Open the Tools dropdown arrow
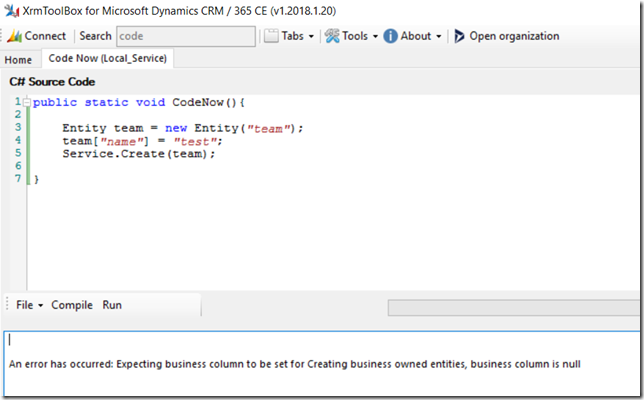 coord(375,37)
